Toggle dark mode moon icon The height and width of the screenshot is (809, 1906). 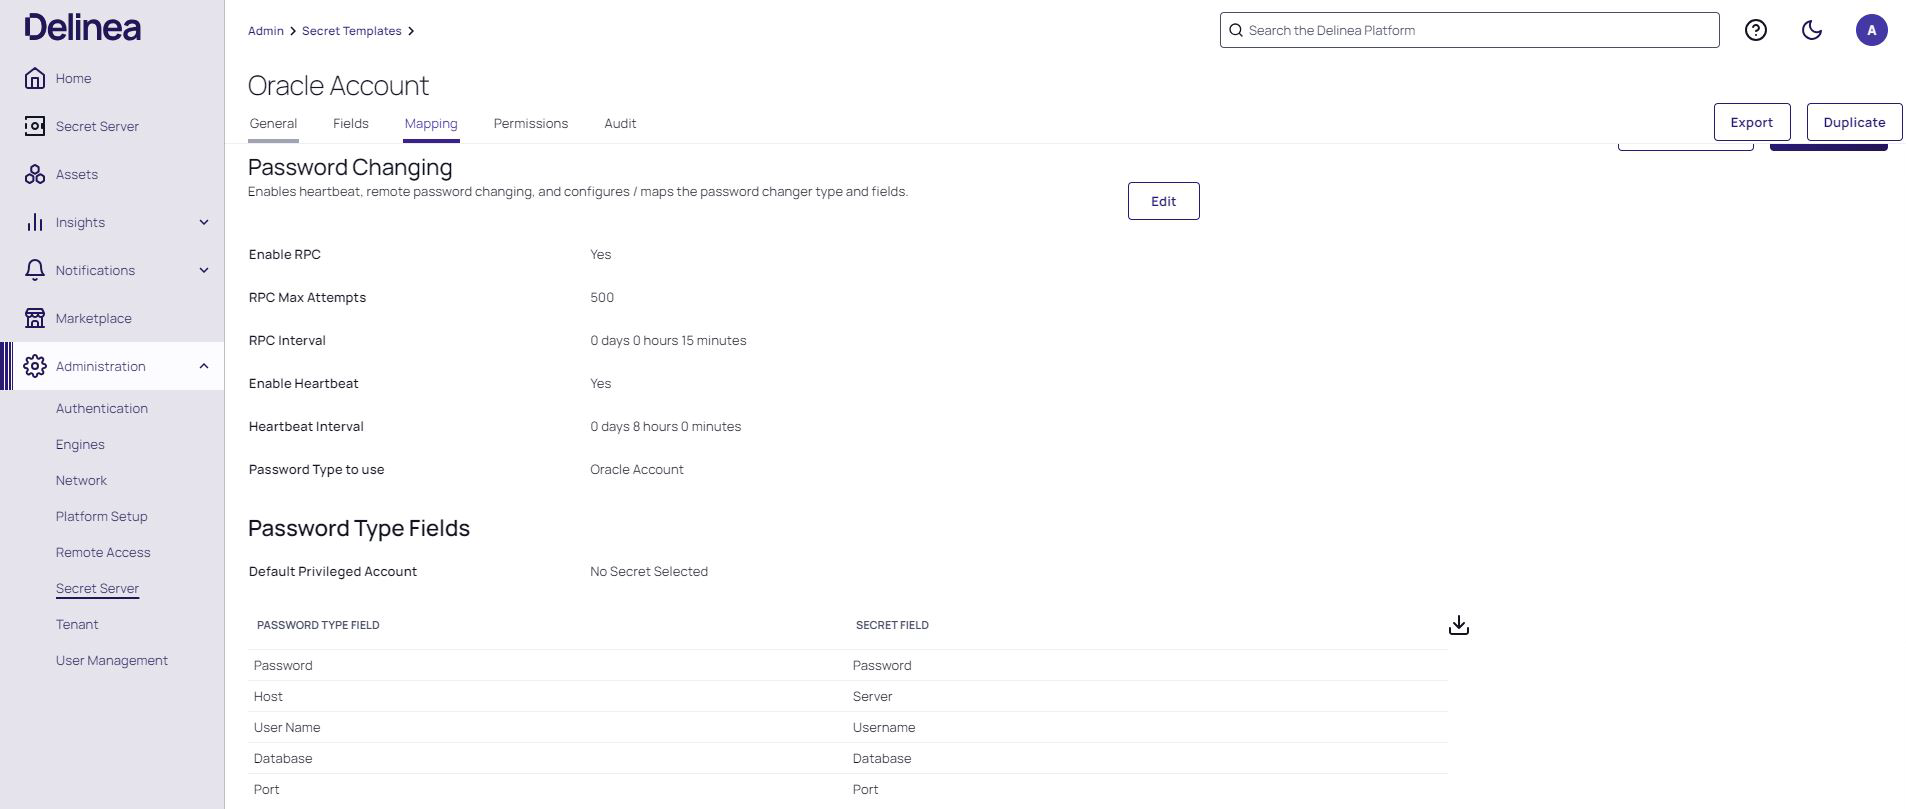(1811, 30)
